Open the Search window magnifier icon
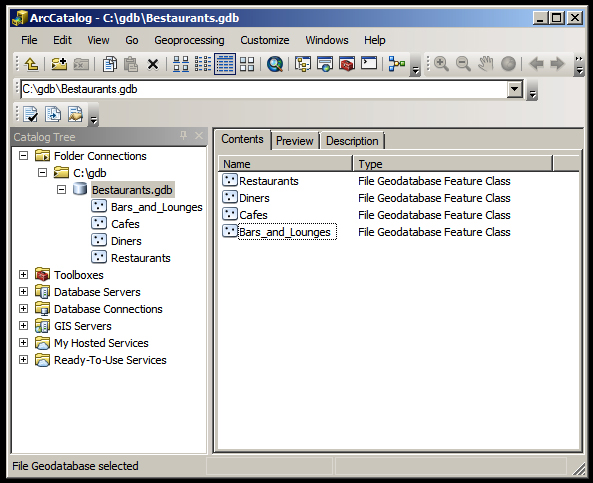Viewport: 593px width, 483px height. point(275,64)
